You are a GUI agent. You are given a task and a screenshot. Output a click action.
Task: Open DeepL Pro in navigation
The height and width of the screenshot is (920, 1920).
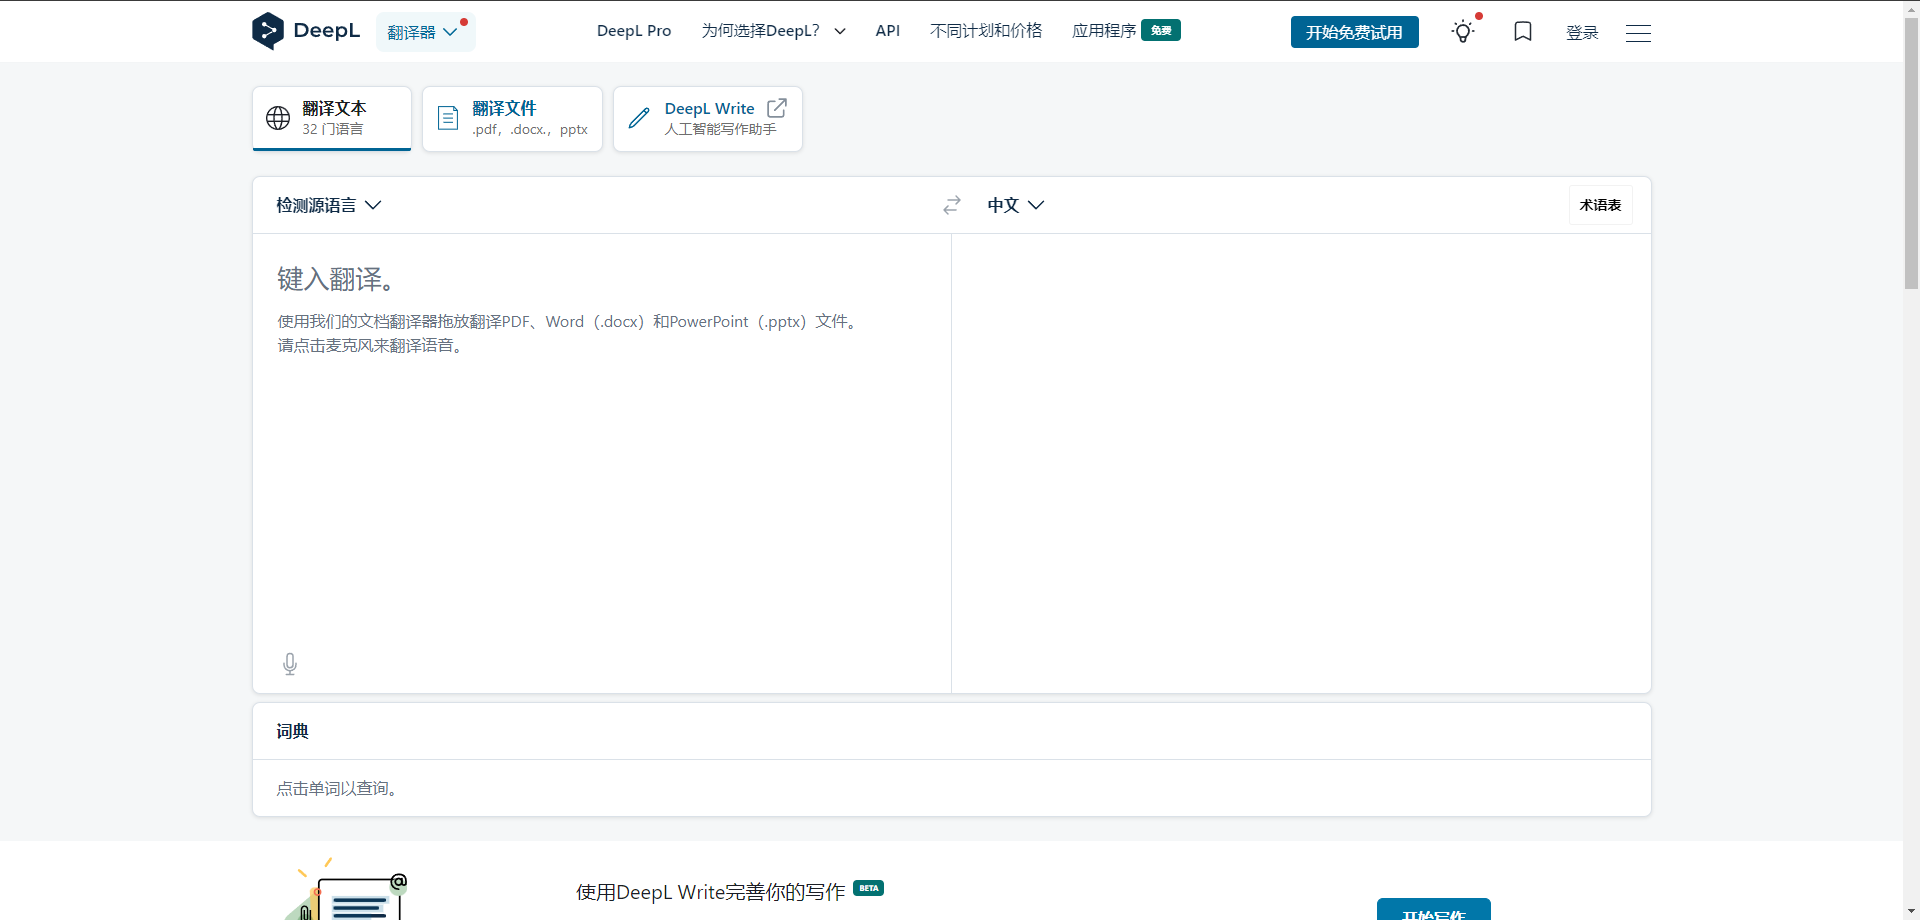click(x=634, y=31)
